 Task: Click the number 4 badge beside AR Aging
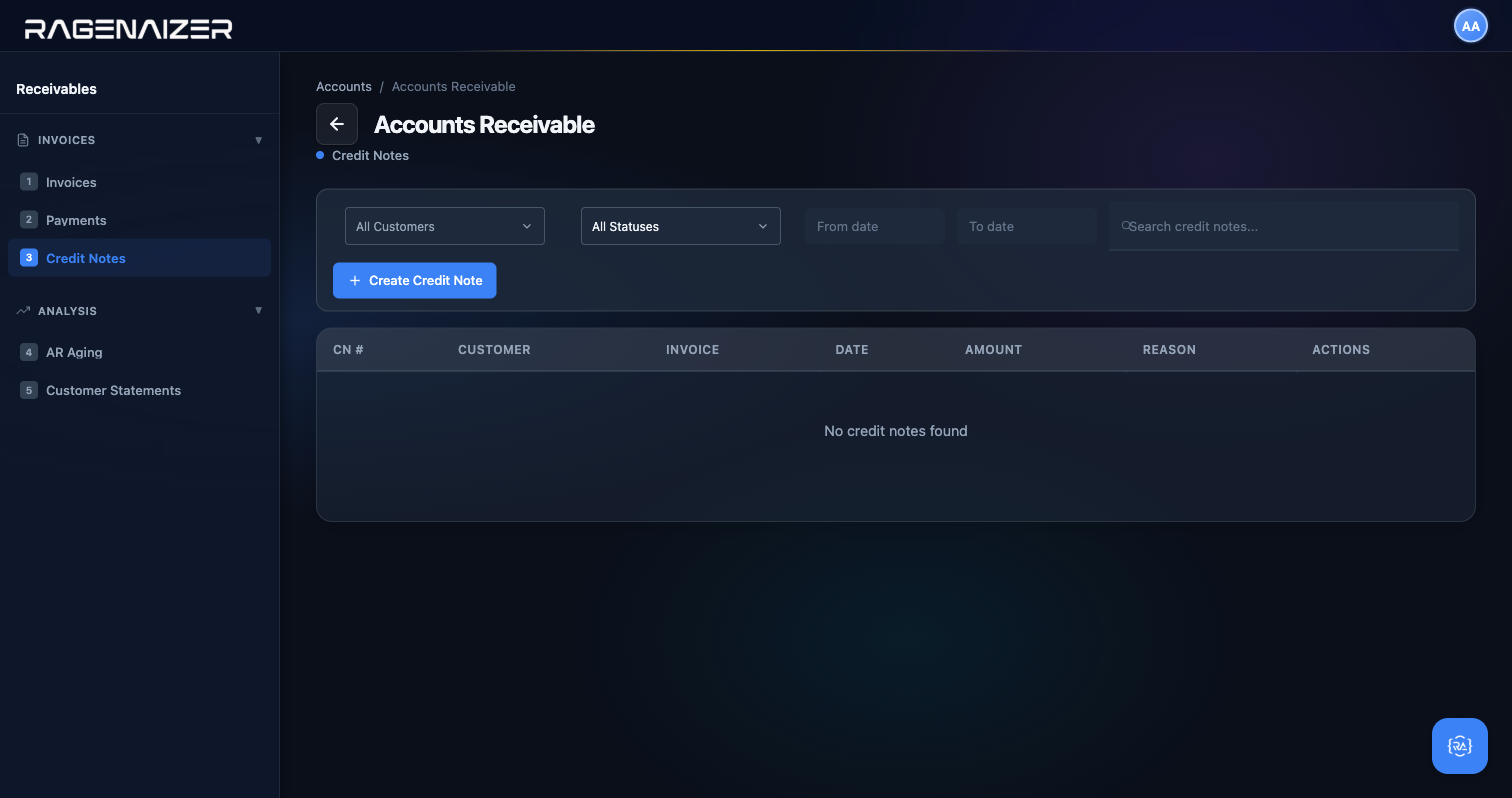29,352
